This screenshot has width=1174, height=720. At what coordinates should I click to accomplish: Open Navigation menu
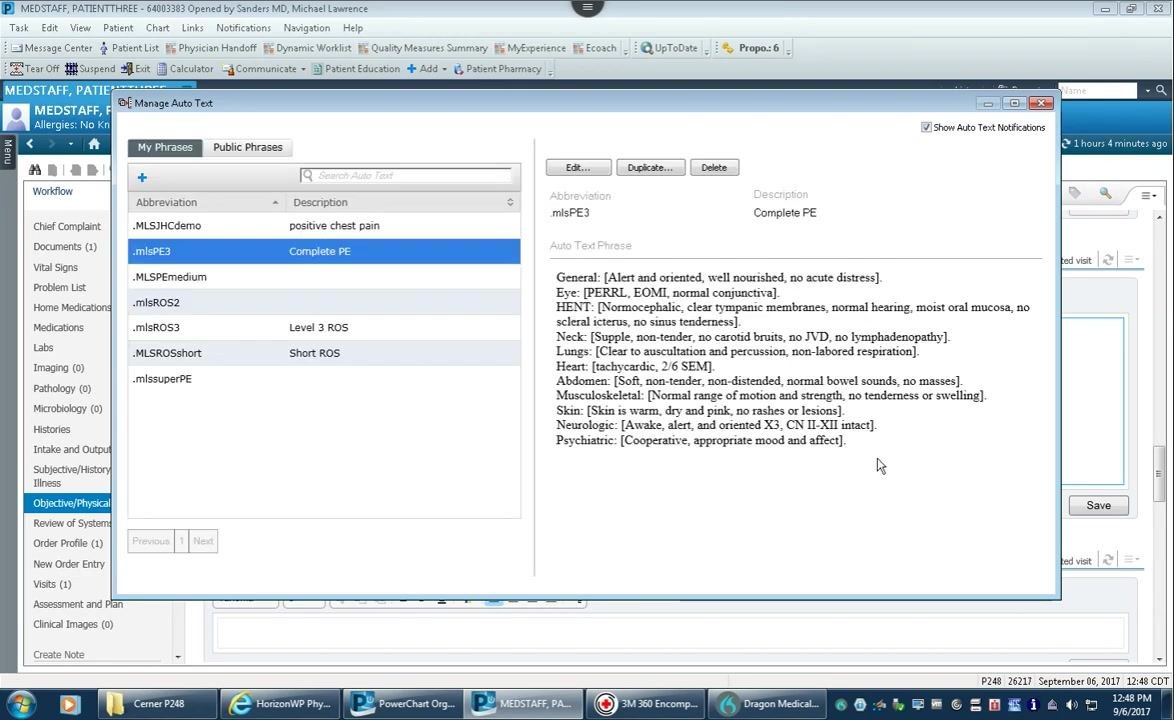tap(306, 28)
